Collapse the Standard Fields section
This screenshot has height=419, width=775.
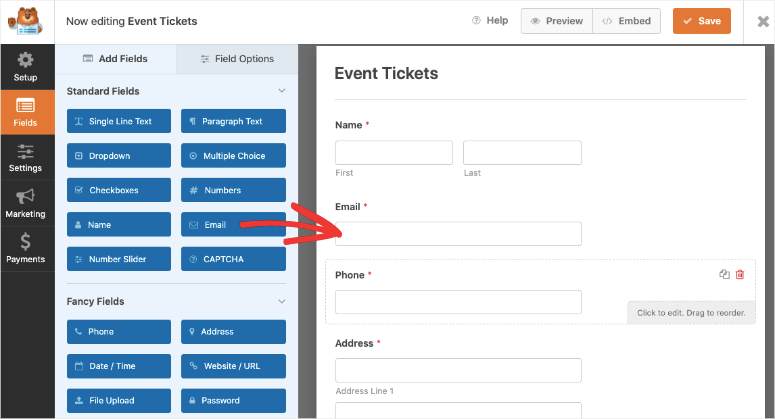(x=281, y=91)
